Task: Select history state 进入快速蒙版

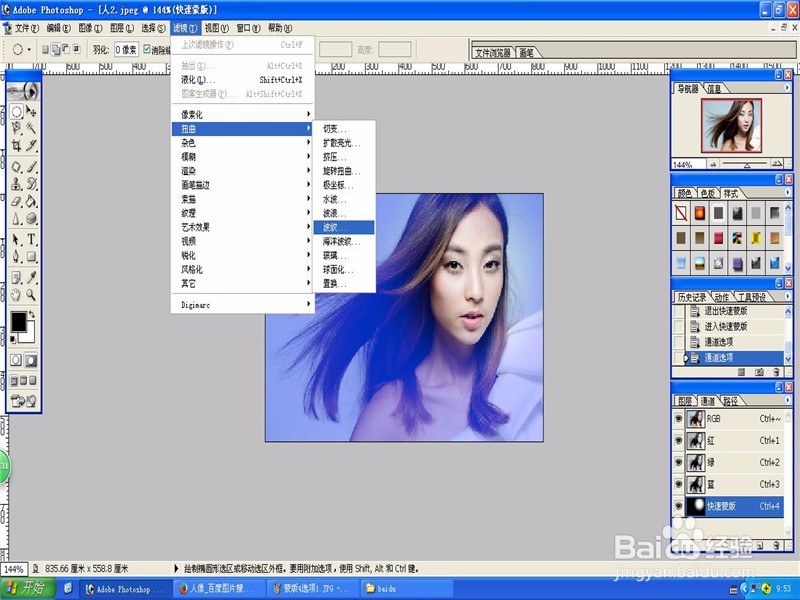Action: (x=734, y=327)
